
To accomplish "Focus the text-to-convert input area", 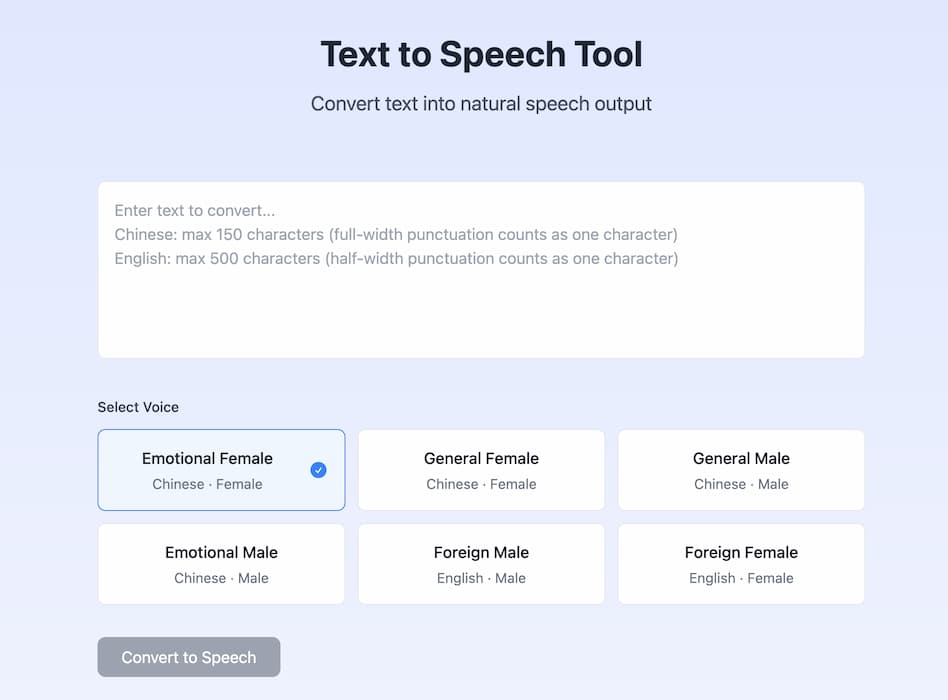I will [481, 310].
